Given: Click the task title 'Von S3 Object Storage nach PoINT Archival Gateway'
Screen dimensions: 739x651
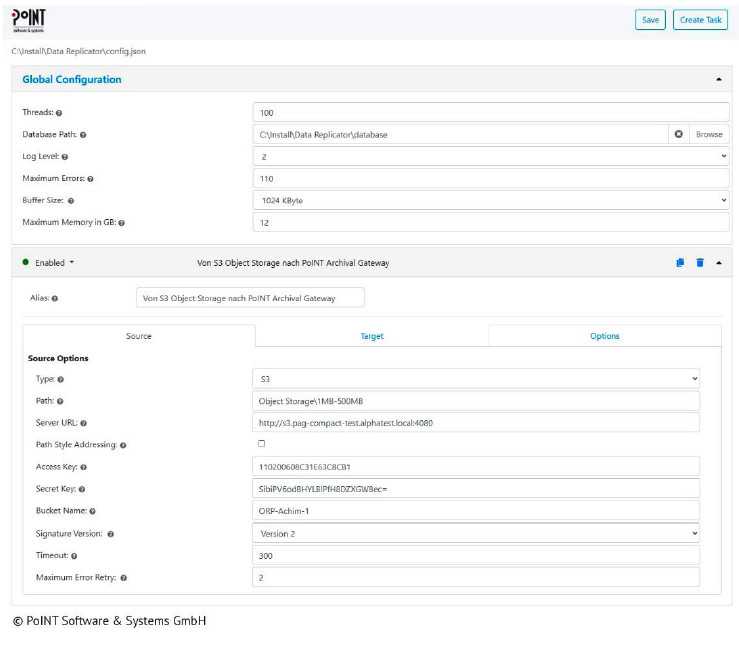Looking at the screenshot, I should pyautogui.click(x=293, y=263).
